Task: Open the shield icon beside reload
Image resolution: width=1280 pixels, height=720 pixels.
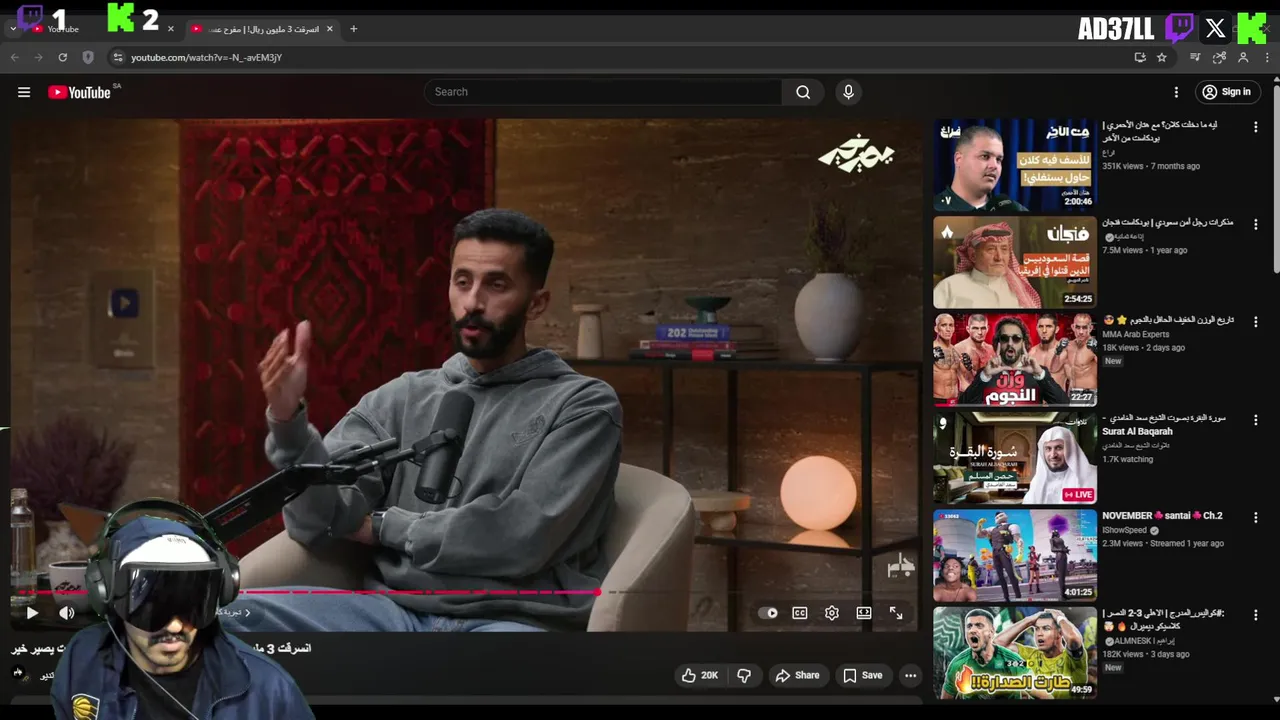Action: click(x=88, y=57)
